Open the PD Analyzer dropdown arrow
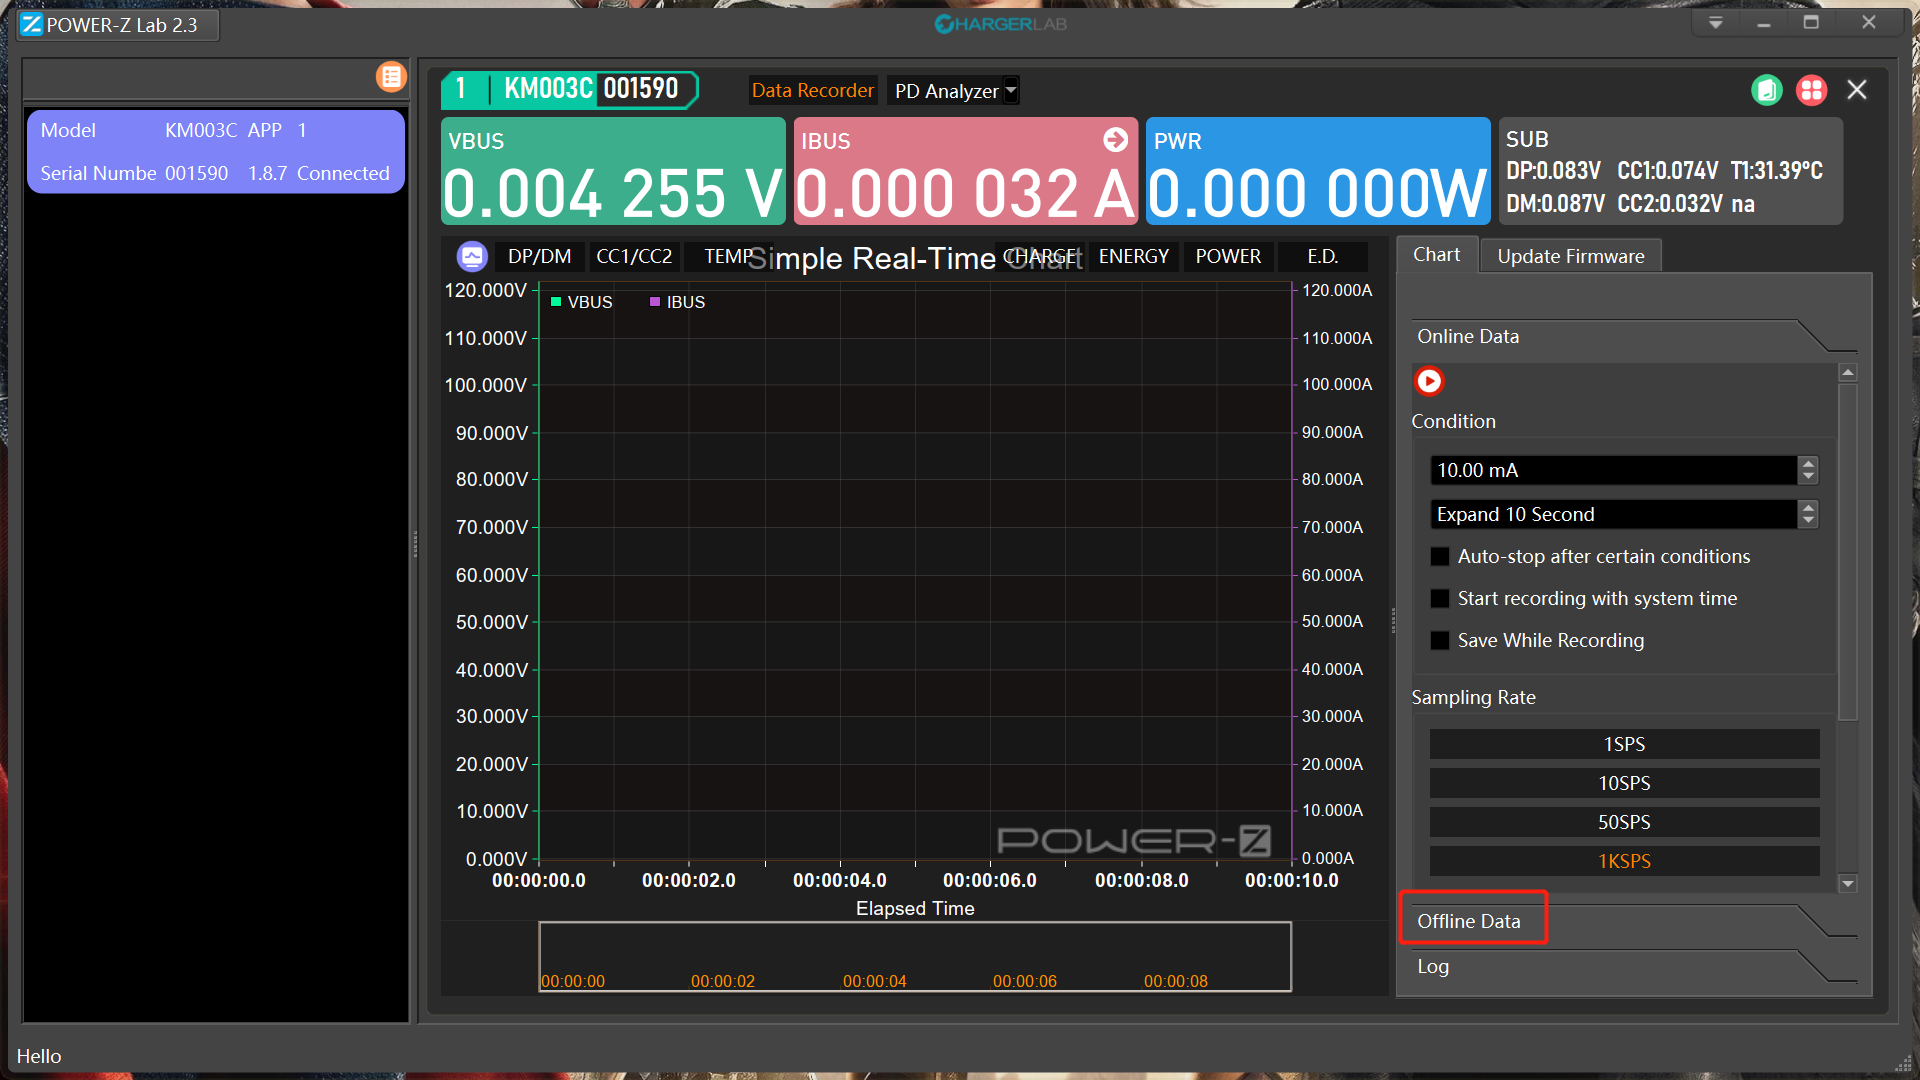This screenshot has height=1080, width=1920. pyautogui.click(x=1011, y=90)
